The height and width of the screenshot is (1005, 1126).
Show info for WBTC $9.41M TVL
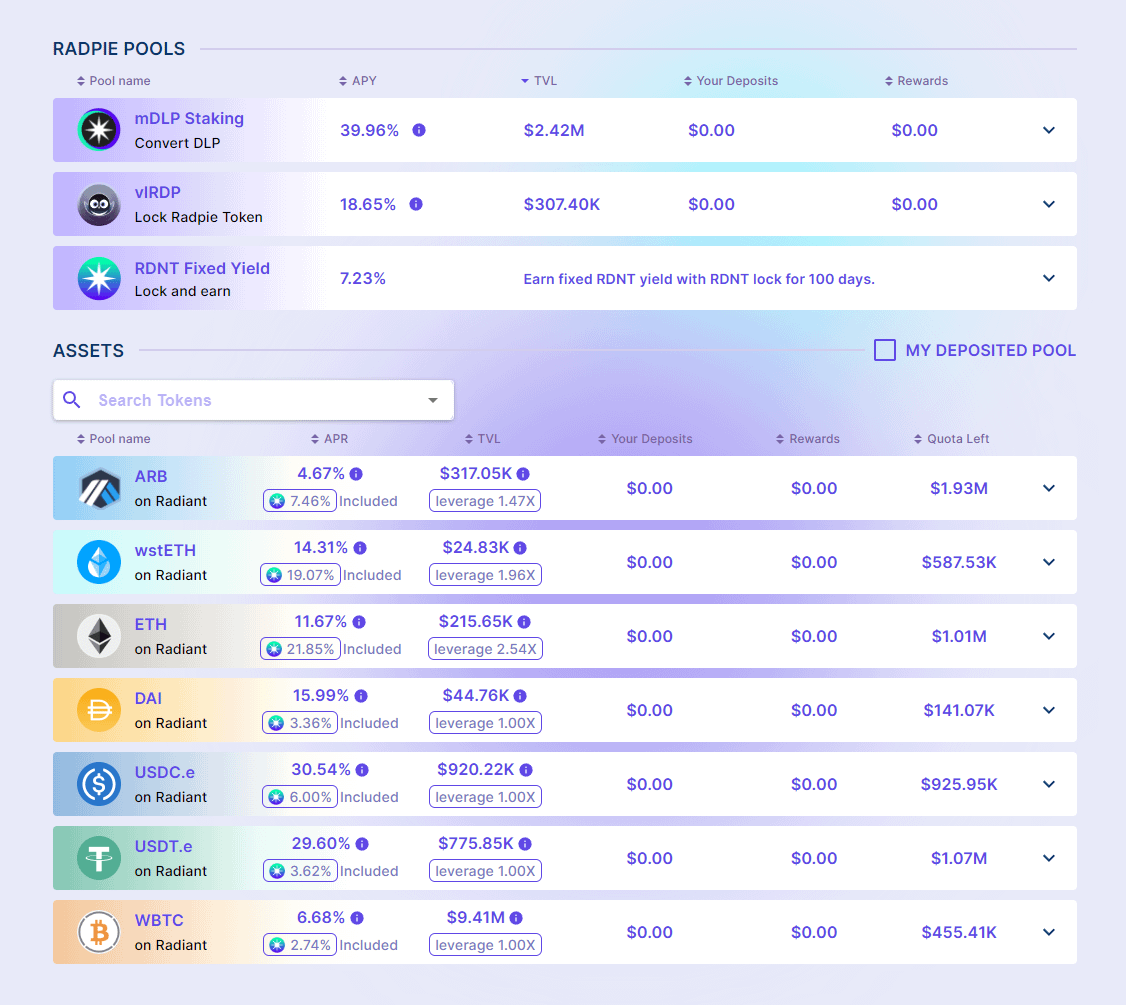pyautogui.click(x=516, y=917)
